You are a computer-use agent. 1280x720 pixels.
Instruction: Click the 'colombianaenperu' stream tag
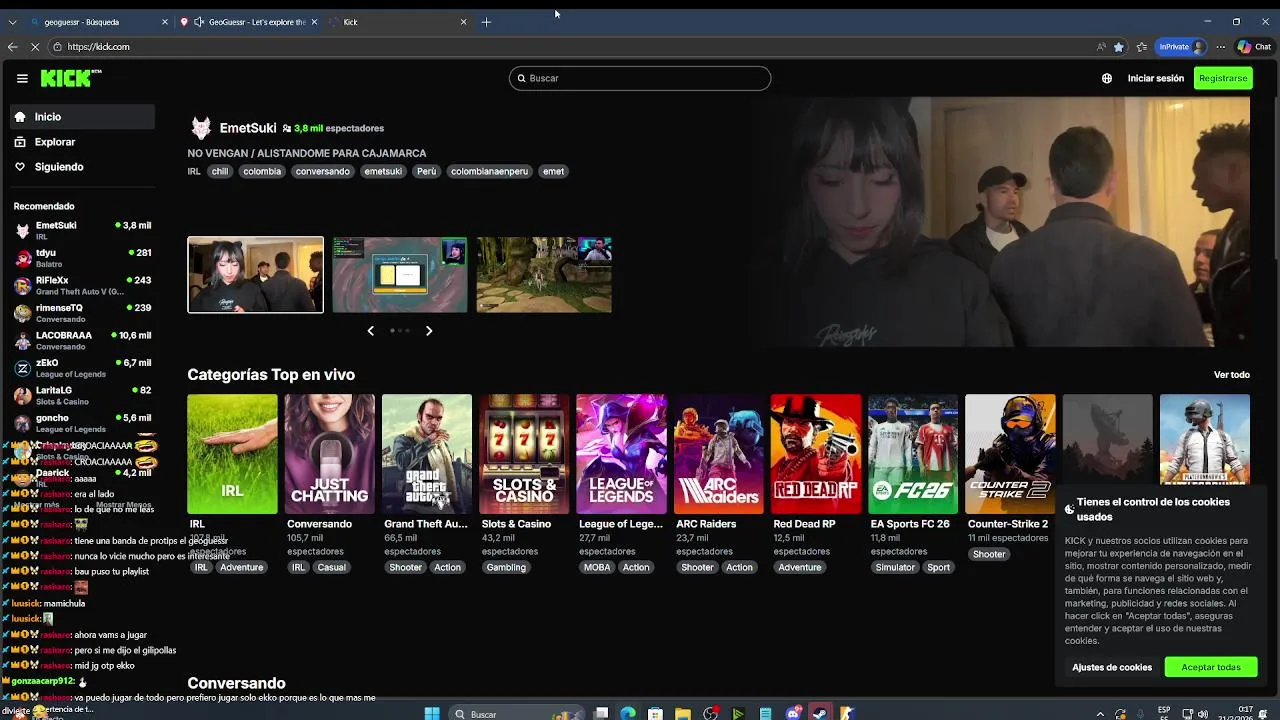pyautogui.click(x=489, y=171)
